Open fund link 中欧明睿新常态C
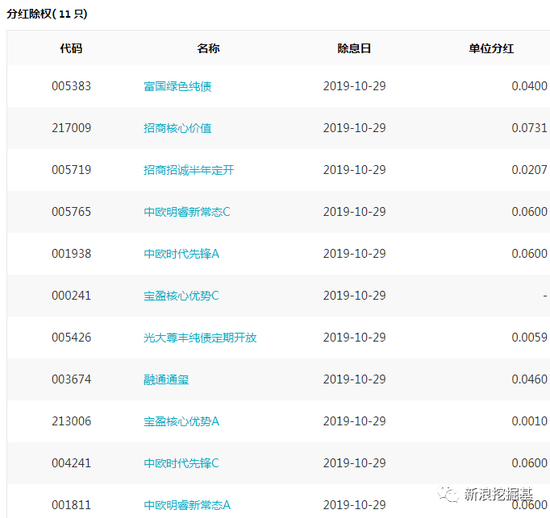 tap(187, 212)
